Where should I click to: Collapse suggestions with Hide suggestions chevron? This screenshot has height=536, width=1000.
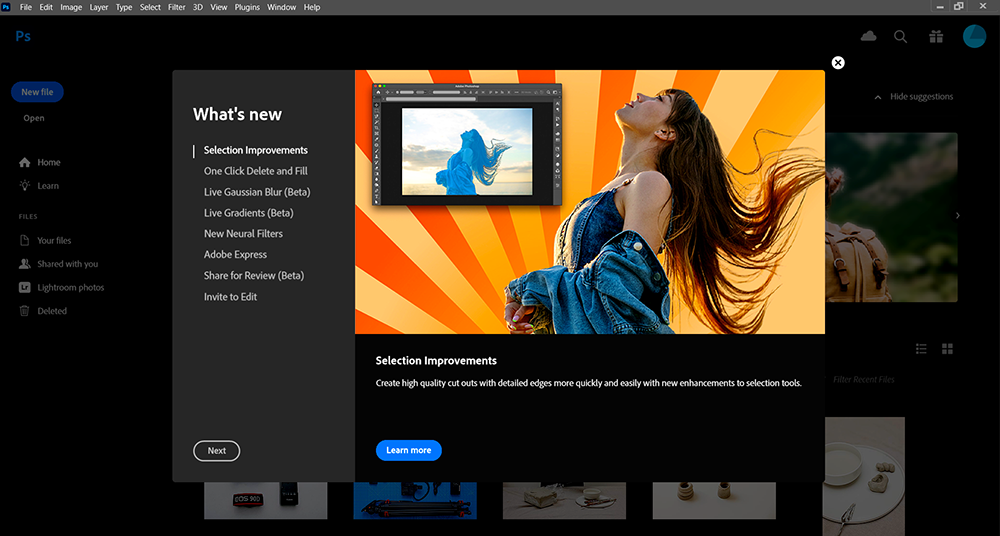878,97
